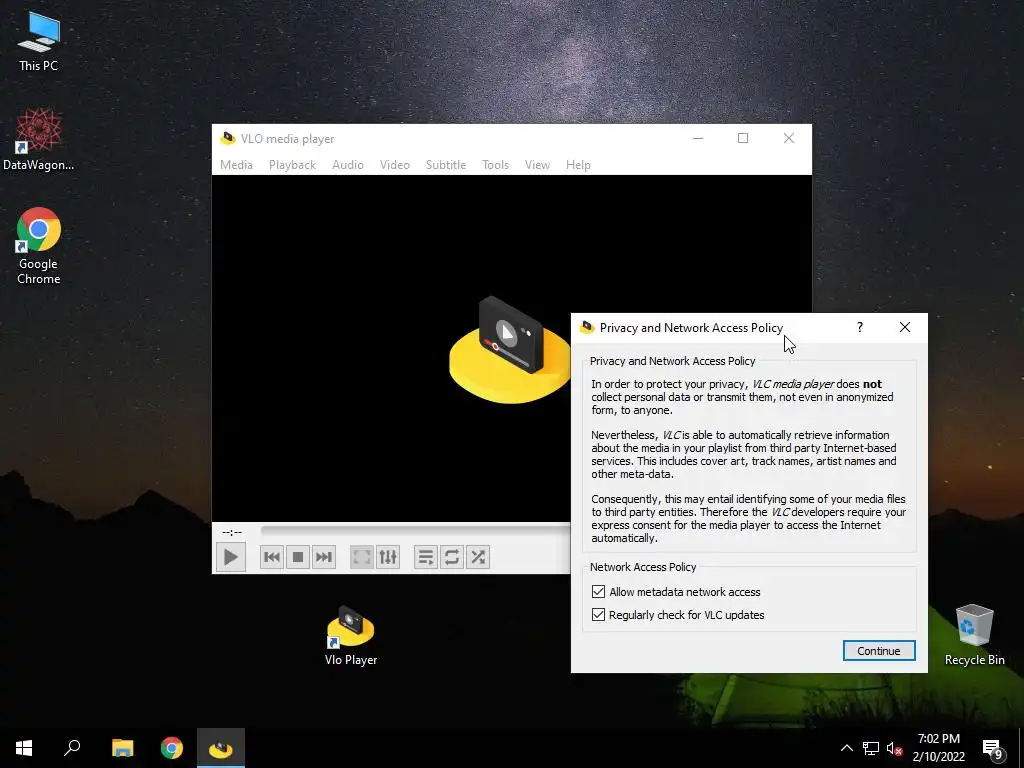Open the Playback menu
Image resolution: width=1024 pixels, height=768 pixels.
click(x=293, y=165)
